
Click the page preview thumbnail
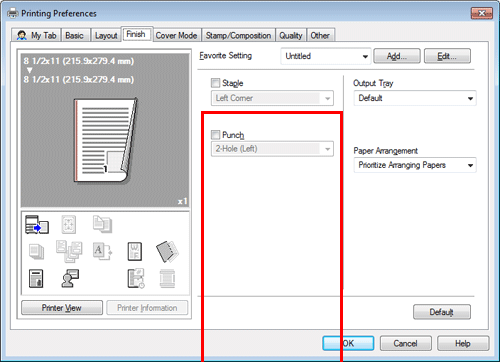coord(105,140)
